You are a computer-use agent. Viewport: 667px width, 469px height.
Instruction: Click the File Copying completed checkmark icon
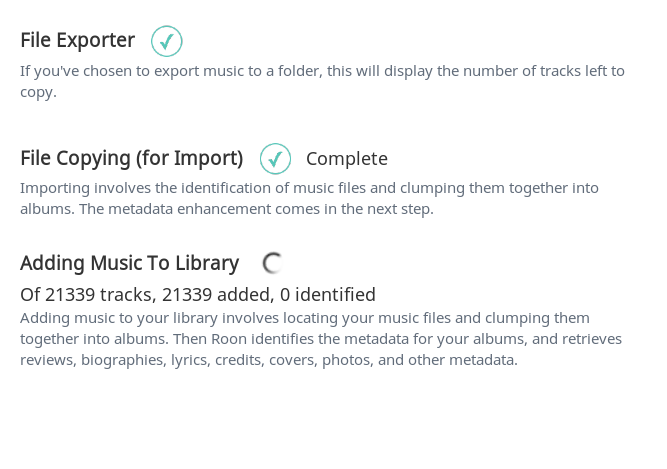coord(276,159)
